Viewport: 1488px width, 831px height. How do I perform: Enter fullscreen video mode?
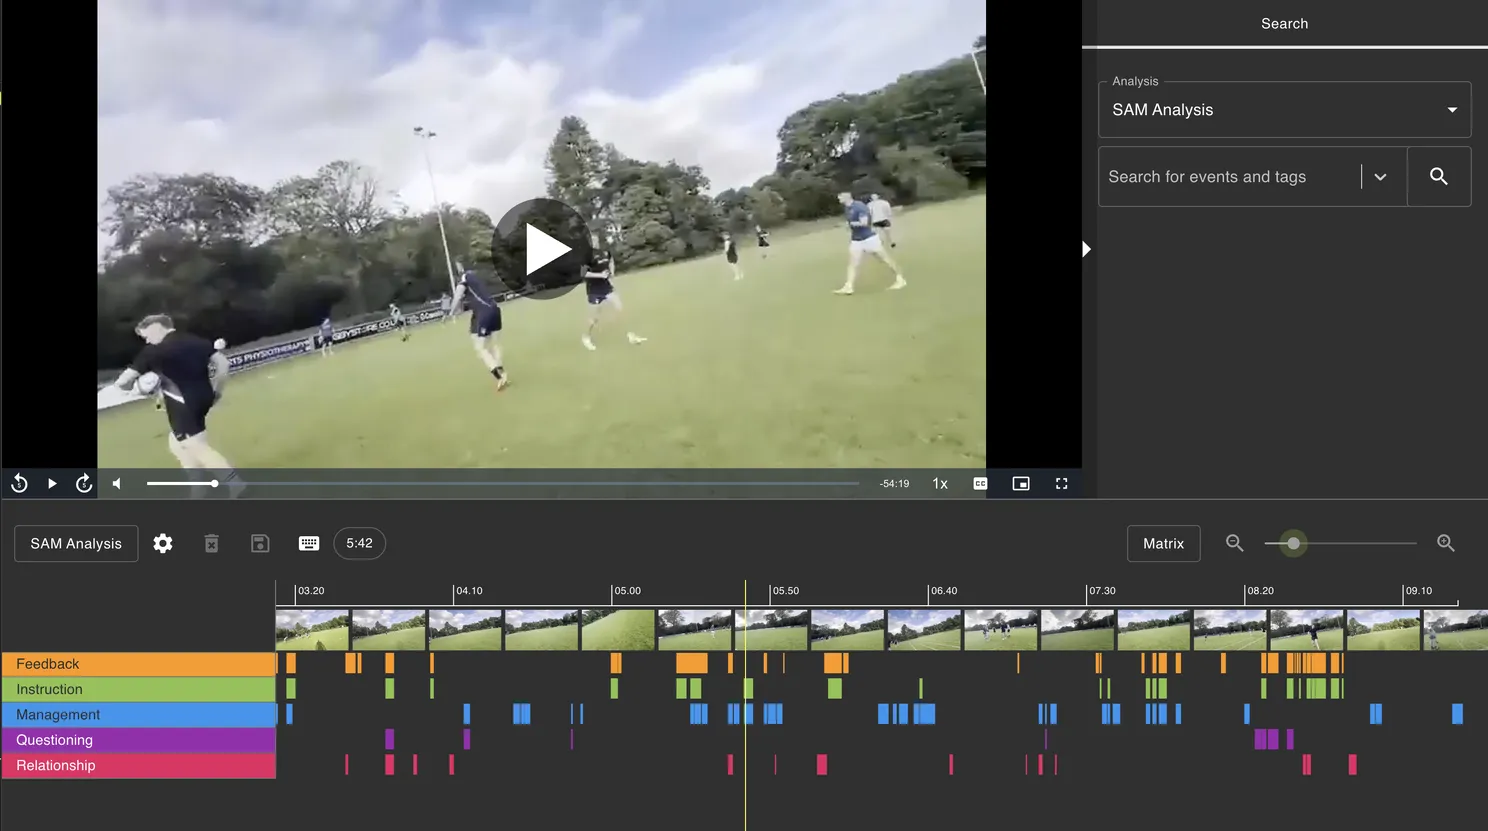click(x=1062, y=484)
